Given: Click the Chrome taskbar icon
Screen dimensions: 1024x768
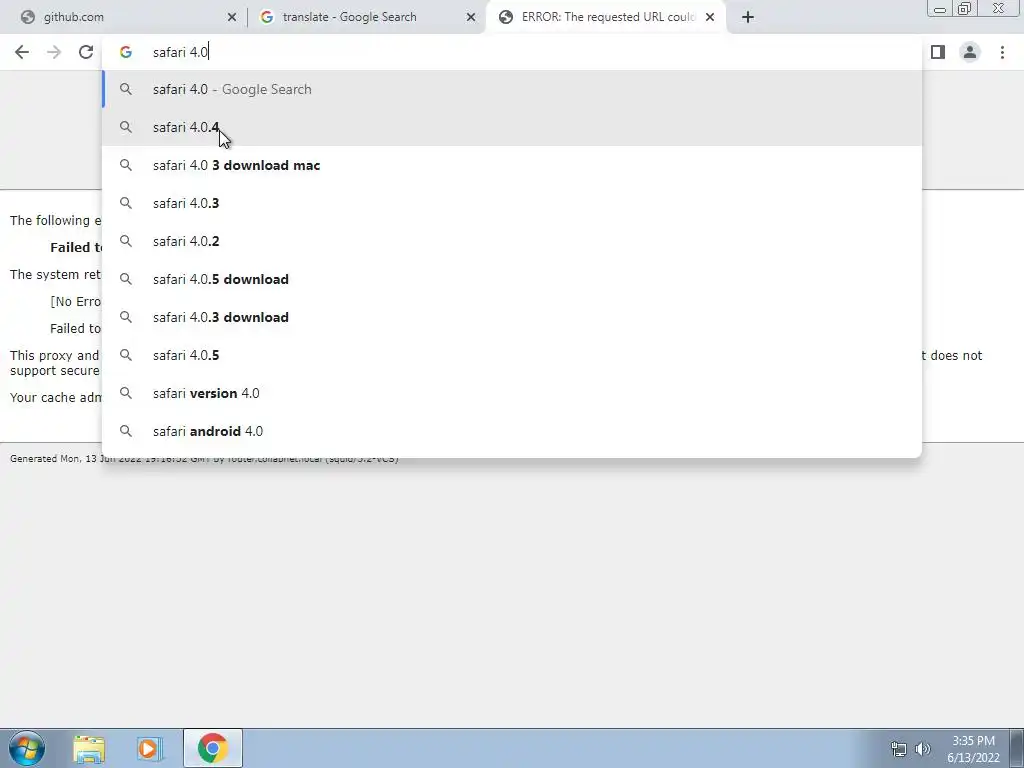Looking at the screenshot, I should (x=212, y=748).
